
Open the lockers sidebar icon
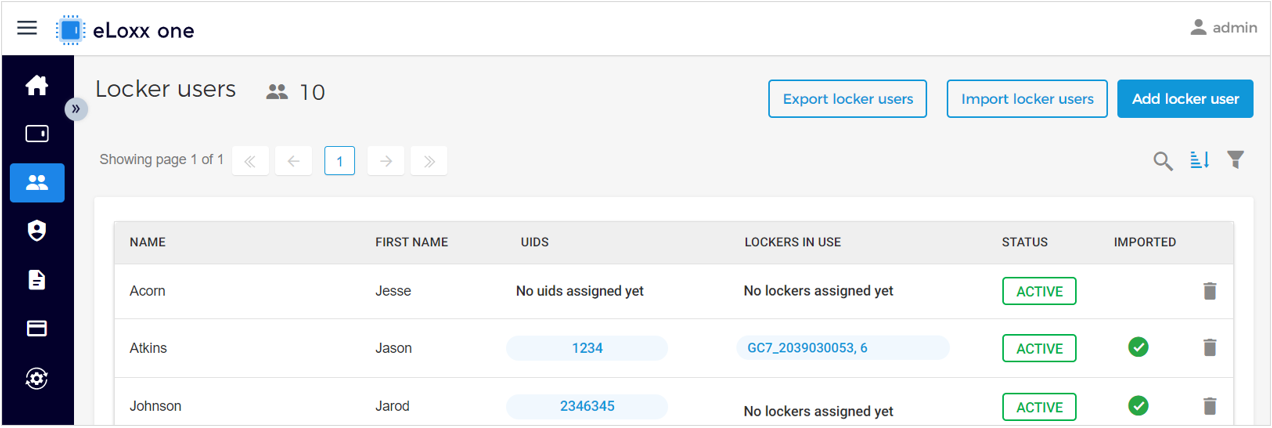[x=37, y=133]
